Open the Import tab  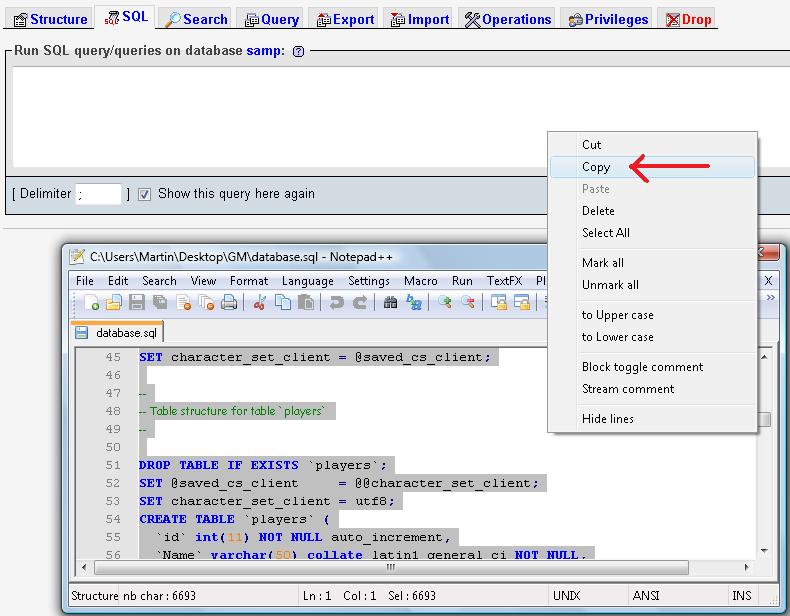point(420,19)
